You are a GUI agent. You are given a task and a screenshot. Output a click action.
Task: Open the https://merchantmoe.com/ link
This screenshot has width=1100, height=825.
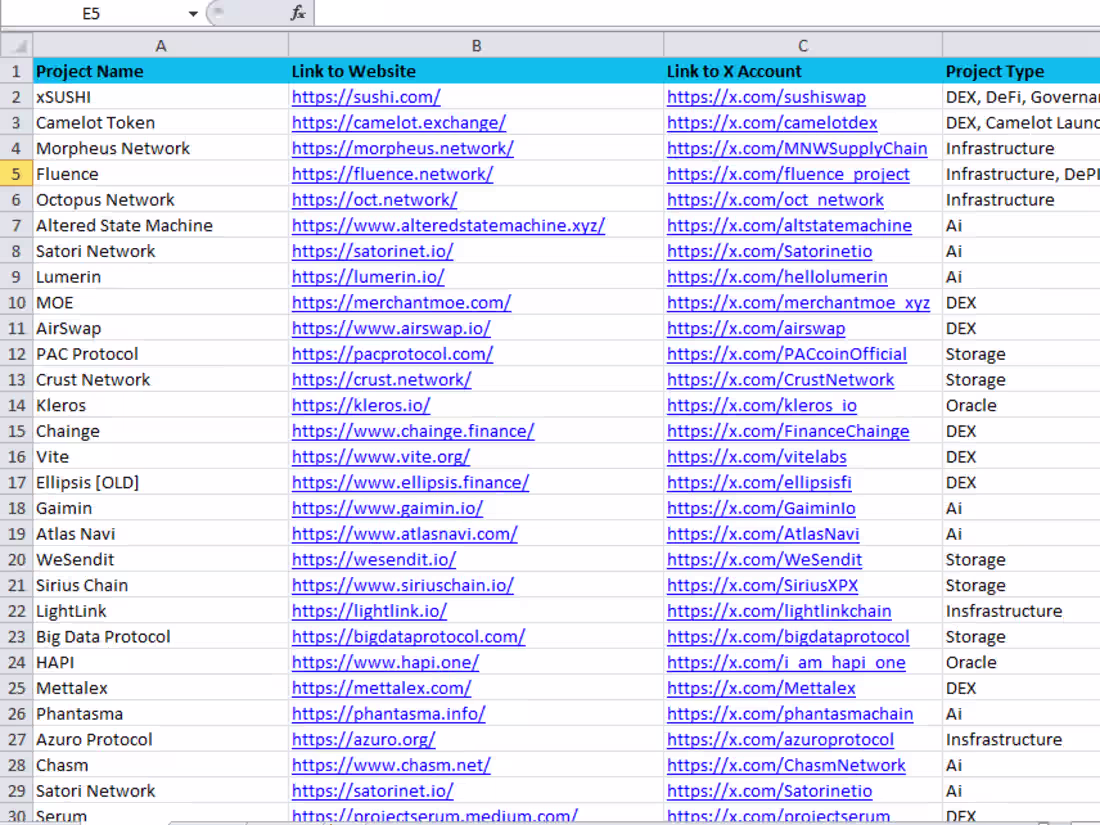click(401, 303)
